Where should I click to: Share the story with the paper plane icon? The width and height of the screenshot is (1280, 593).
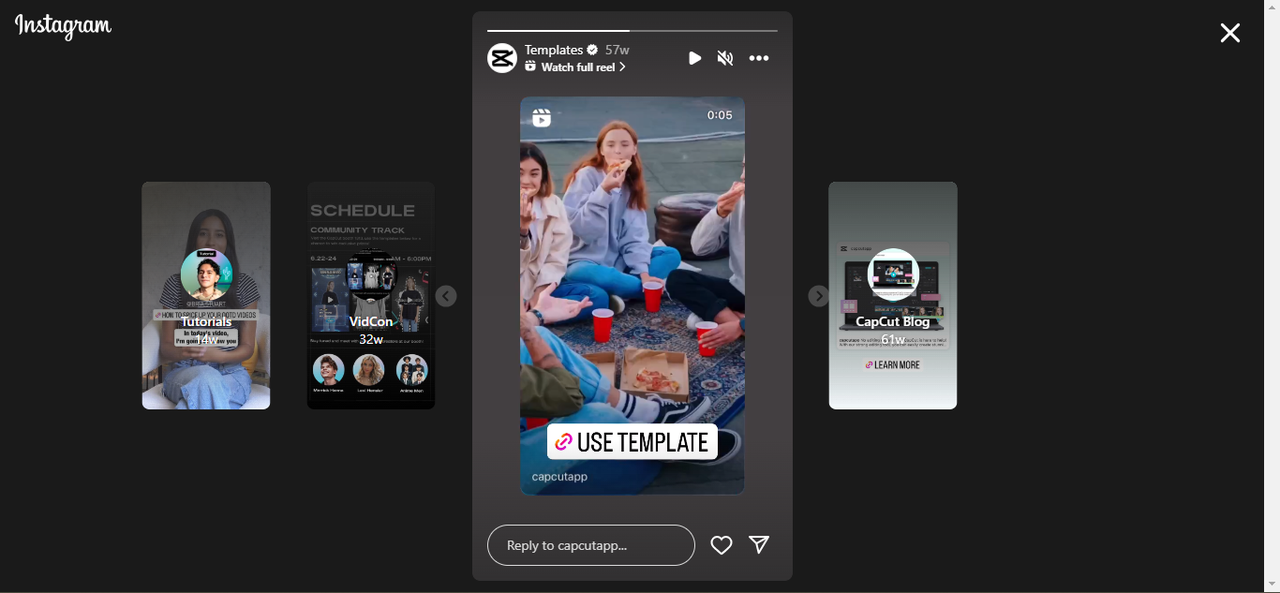(x=759, y=544)
